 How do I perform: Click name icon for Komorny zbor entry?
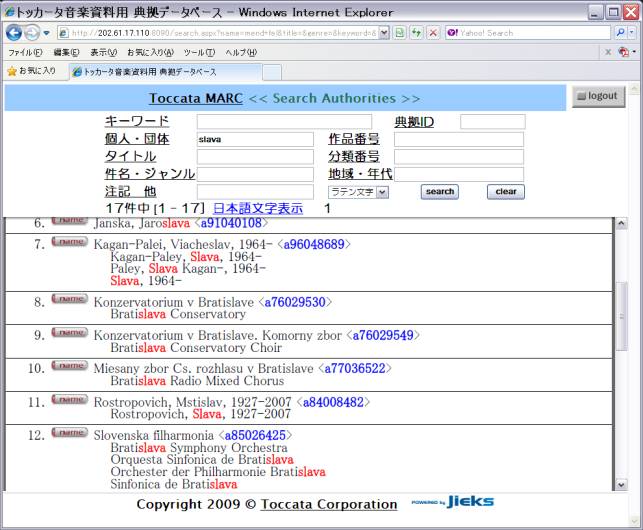point(70,332)
